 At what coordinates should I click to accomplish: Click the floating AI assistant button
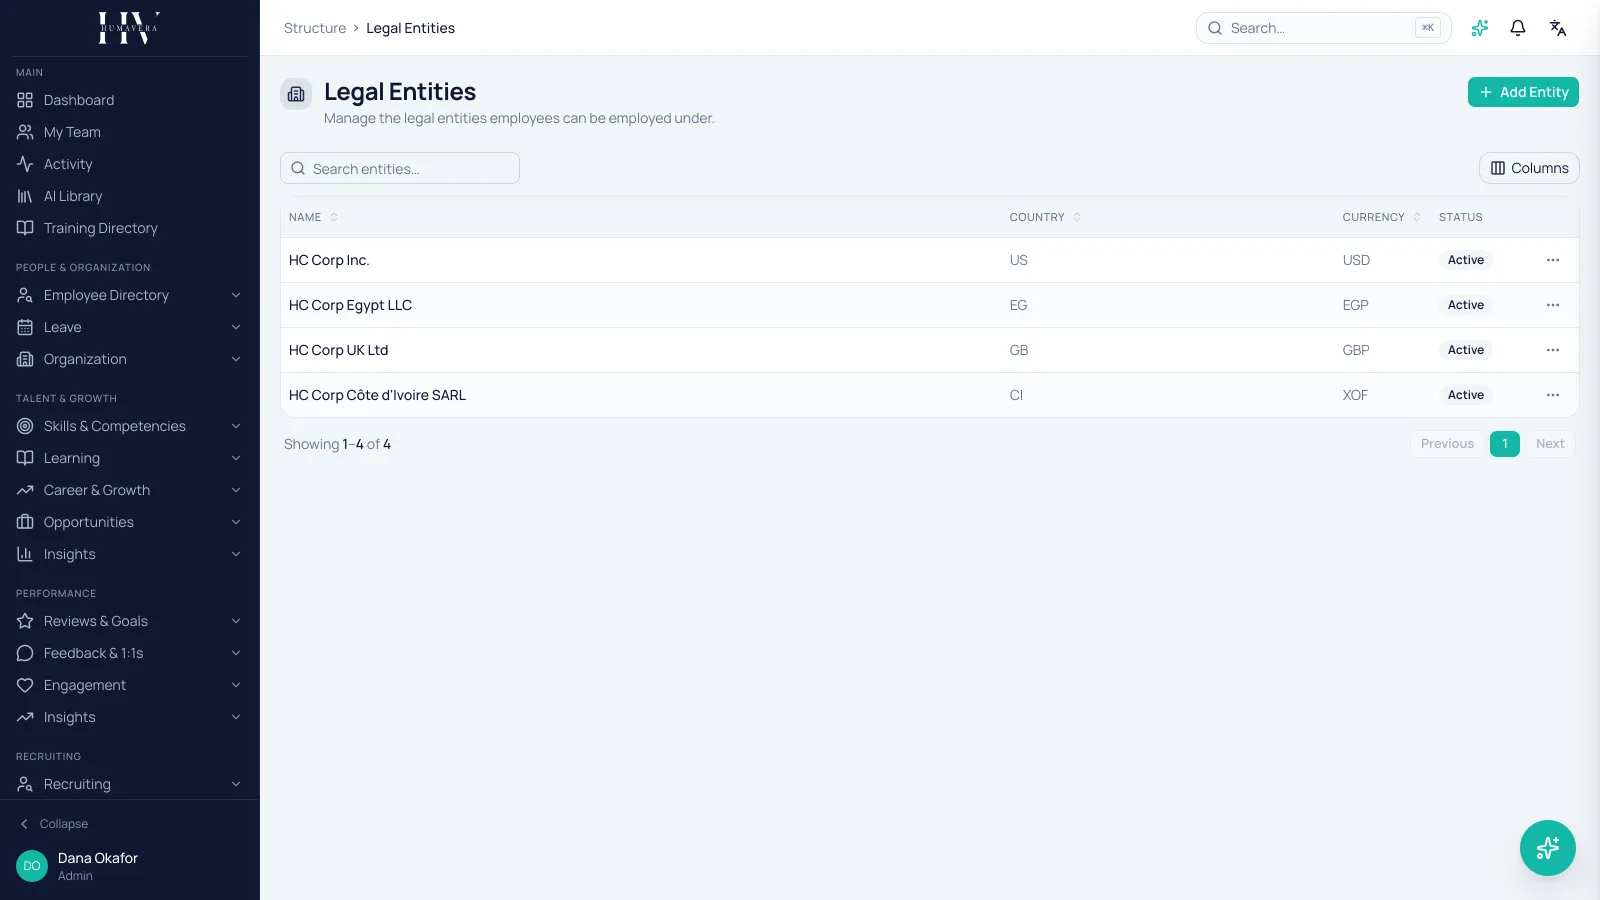[x=1548, y=848]
